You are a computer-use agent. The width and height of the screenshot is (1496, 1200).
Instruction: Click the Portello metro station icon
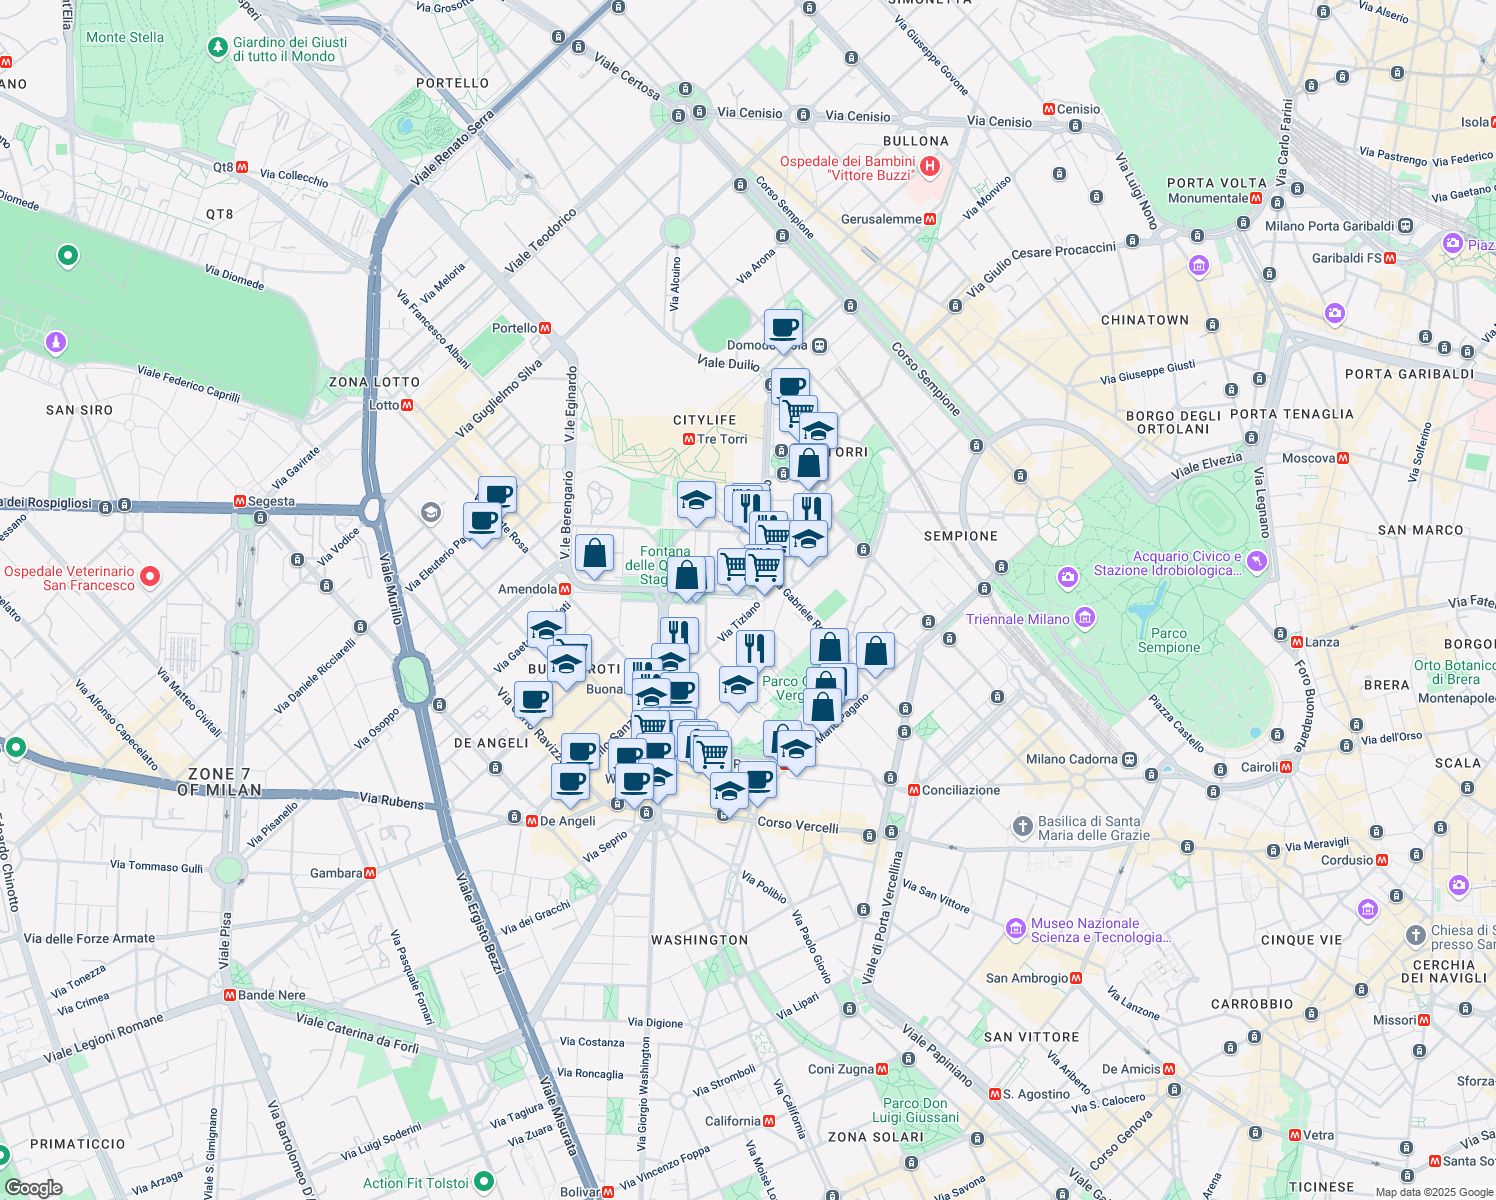[545, 328]
